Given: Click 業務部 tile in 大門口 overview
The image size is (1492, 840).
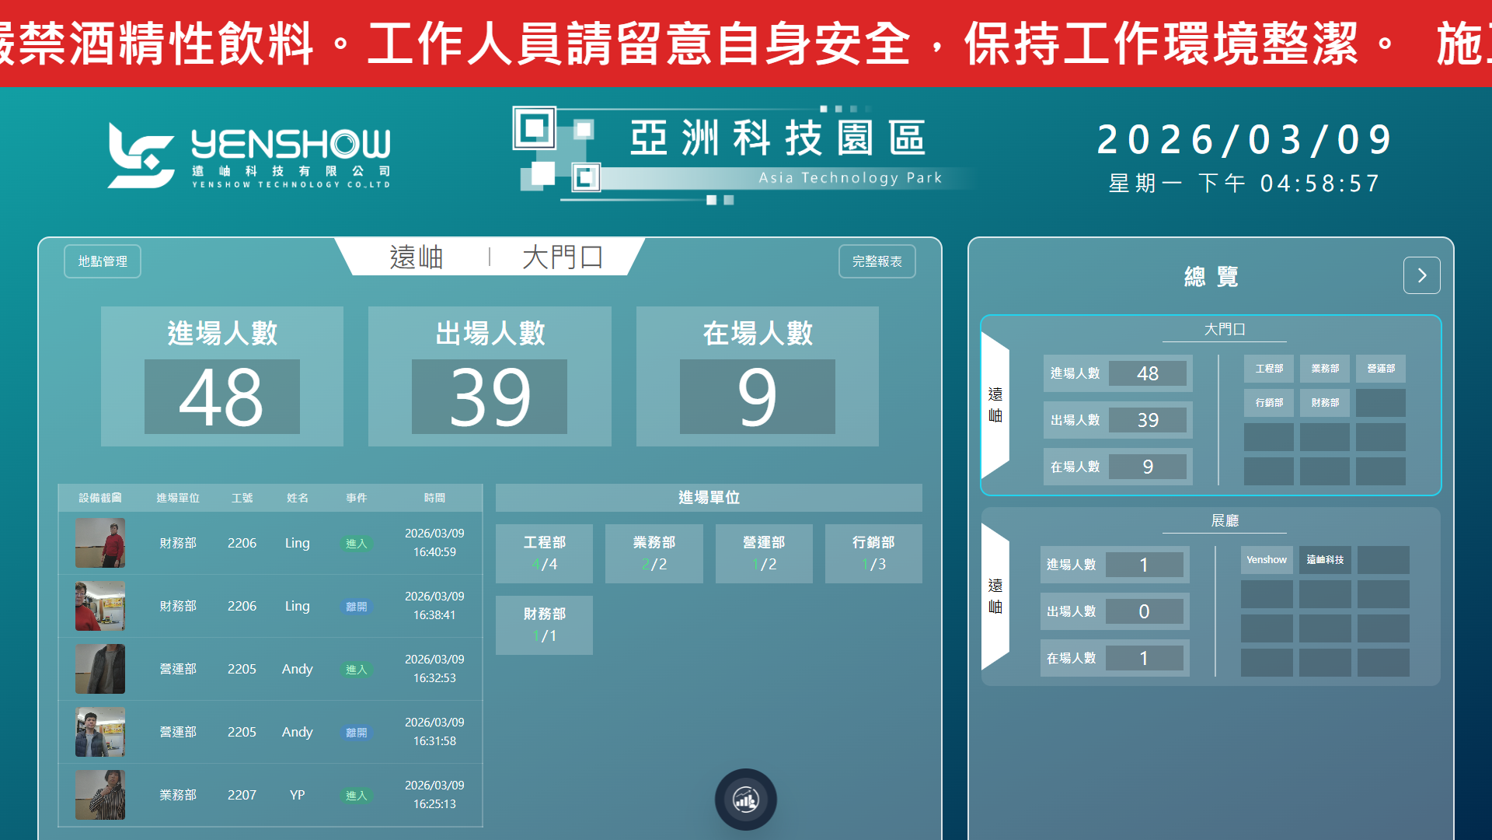Looking at the screenshot, I should click(x=1325, y=369).
